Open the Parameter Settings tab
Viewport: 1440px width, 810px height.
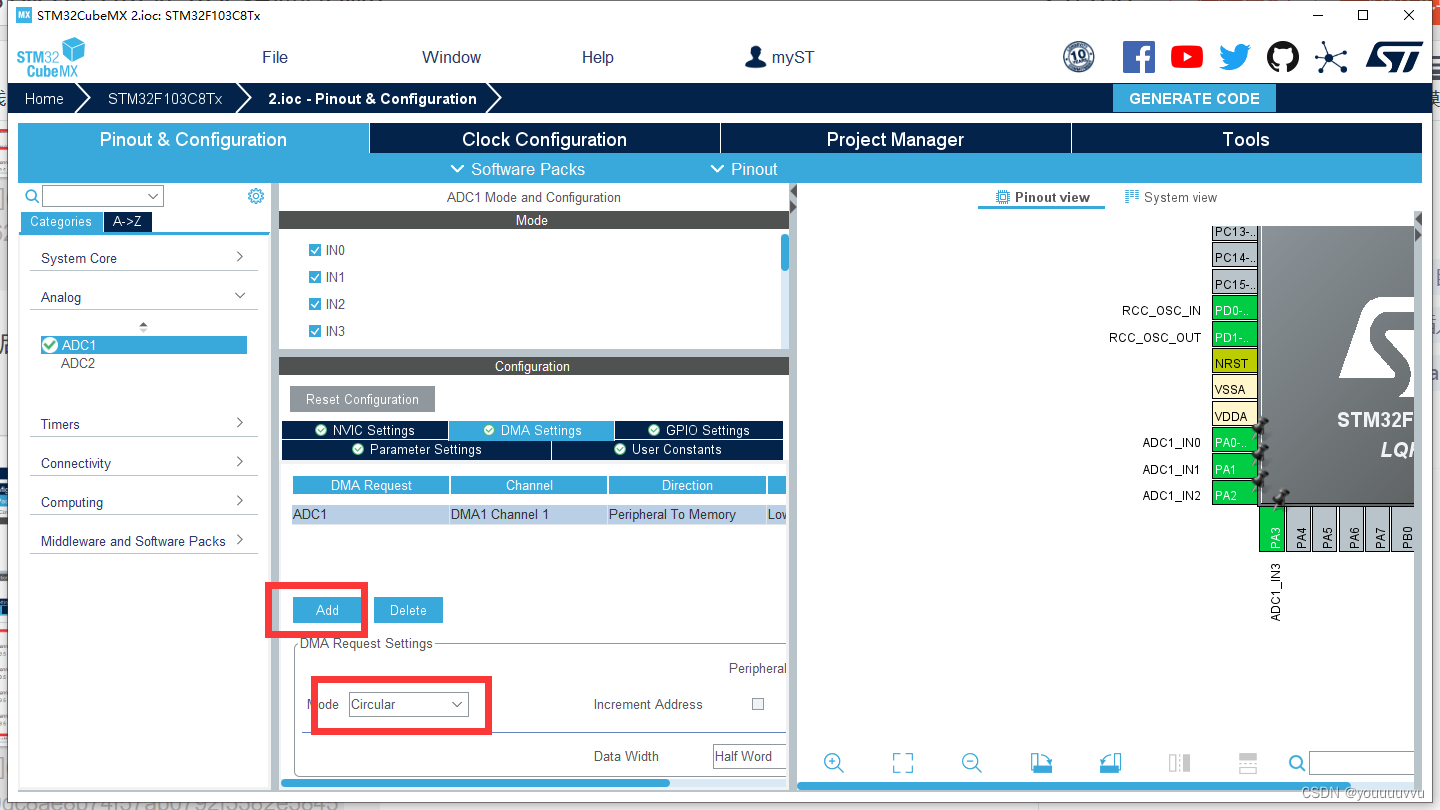[x=416, y=449]
